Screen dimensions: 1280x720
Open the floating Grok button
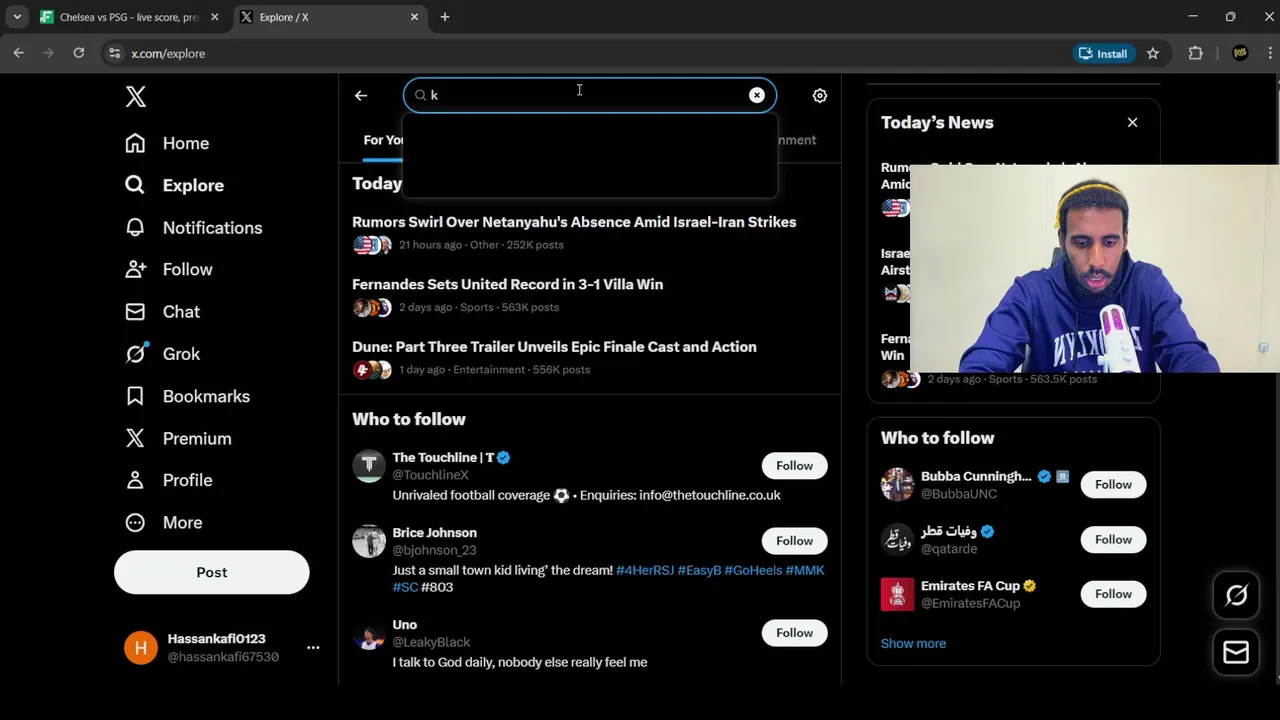point(1236,596)
